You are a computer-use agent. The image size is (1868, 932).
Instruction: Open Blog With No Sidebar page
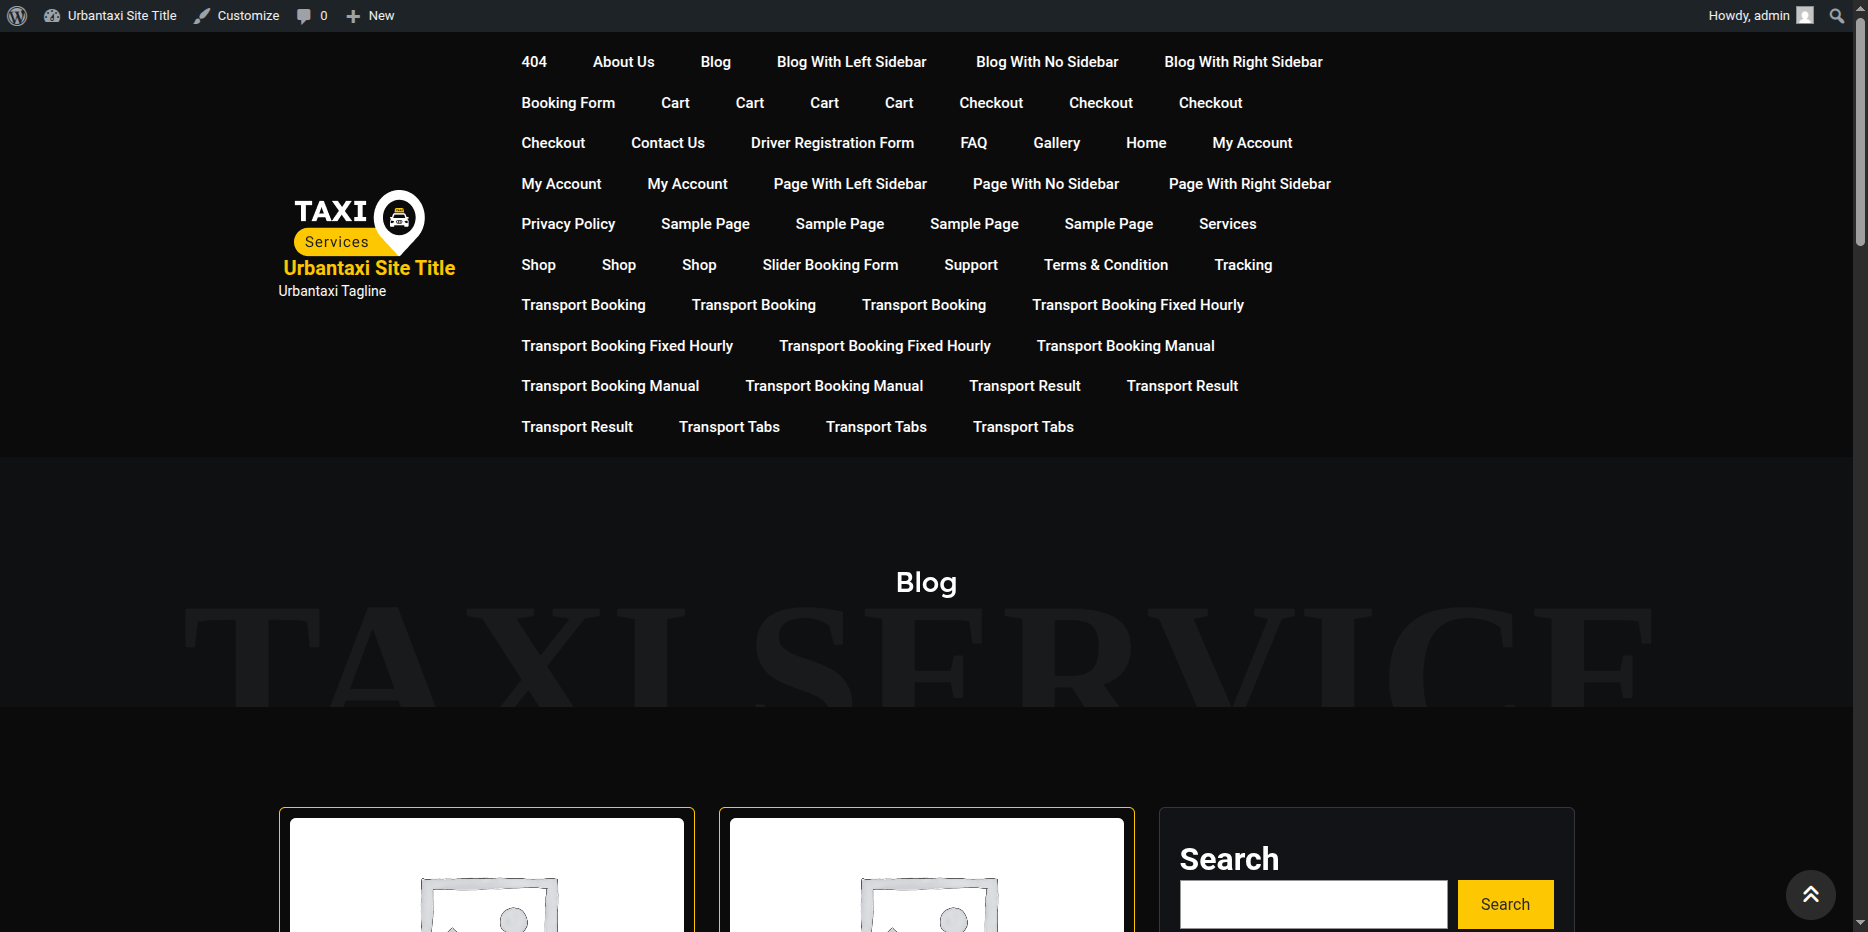1047,62
